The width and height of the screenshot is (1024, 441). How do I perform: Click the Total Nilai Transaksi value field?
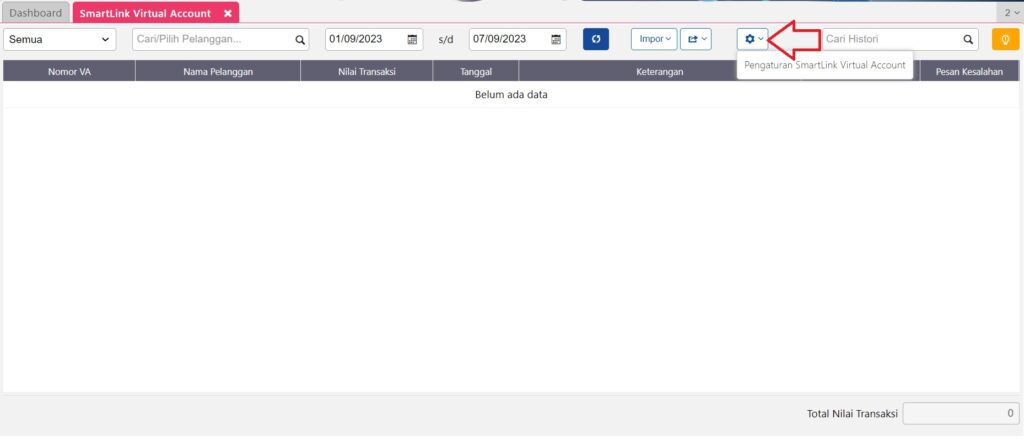point(961,414)
